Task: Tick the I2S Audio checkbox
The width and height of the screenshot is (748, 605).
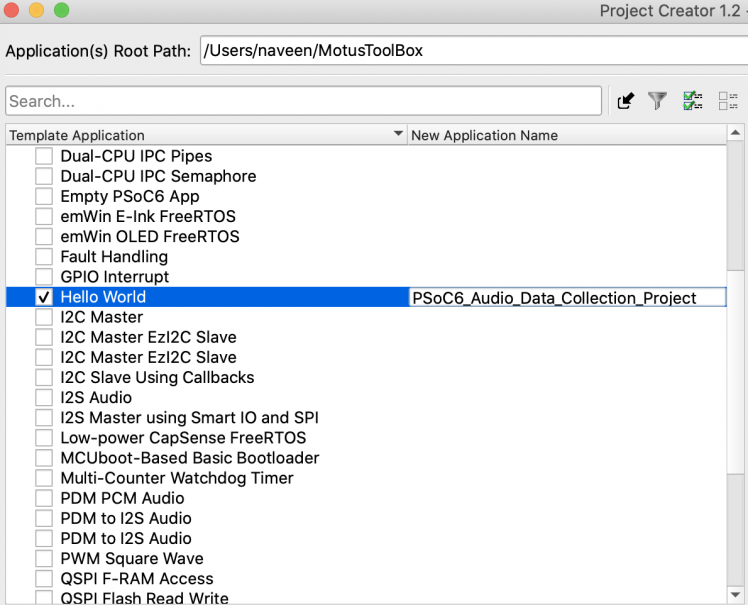Action: click(44, 398)
